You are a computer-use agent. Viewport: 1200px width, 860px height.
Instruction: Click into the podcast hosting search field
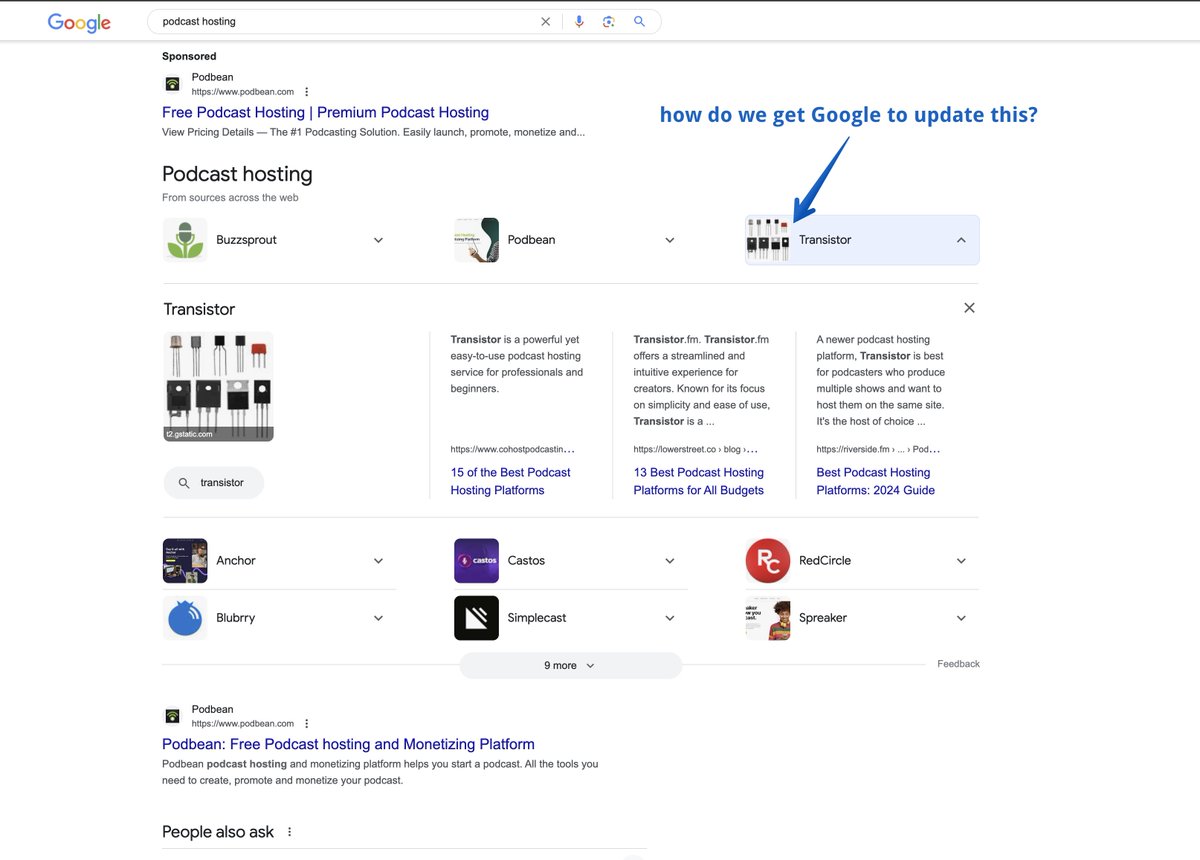[x=340, y=22]
